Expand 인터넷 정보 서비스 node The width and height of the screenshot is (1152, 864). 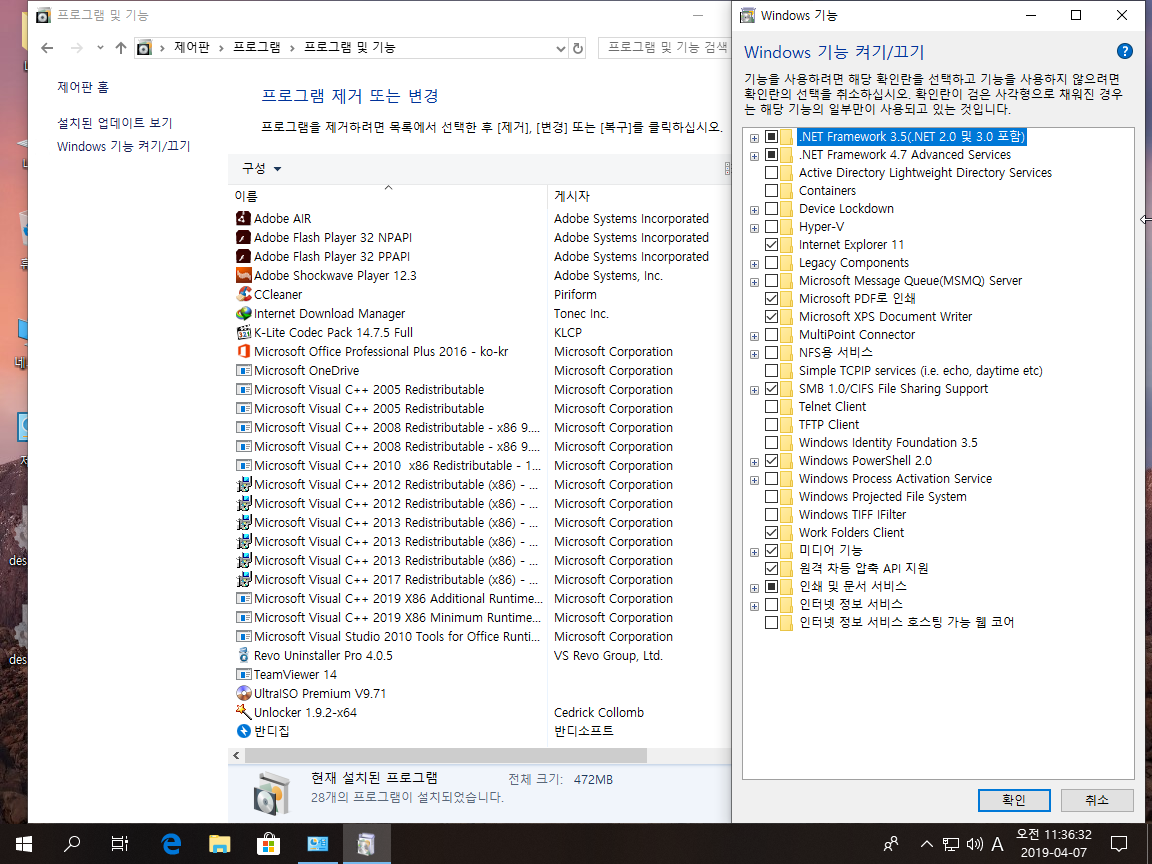coord(755,606)
